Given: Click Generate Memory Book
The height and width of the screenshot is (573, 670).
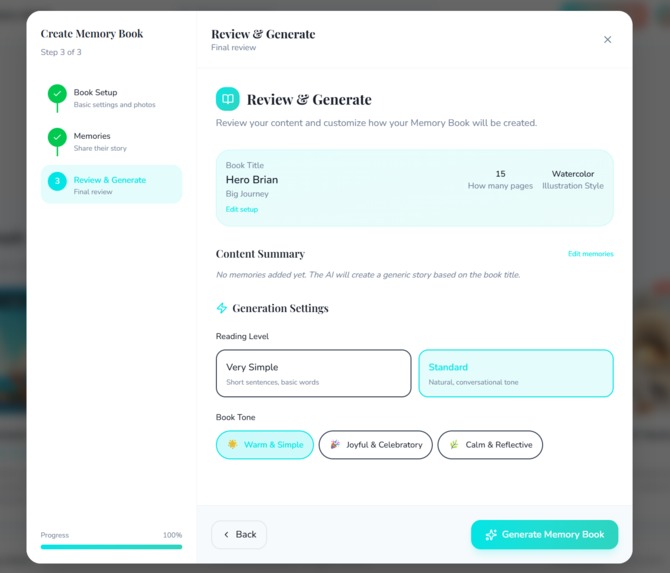Looking at the screenshot, I should [x=544, y=535].
